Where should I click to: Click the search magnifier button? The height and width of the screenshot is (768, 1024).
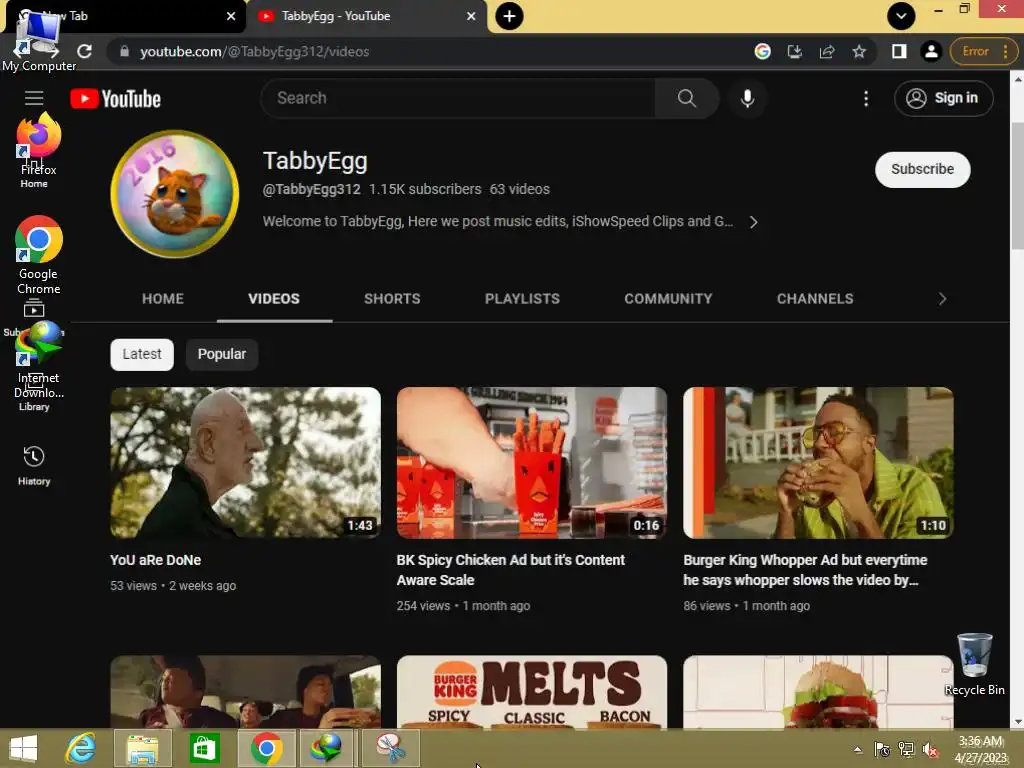tap(686, 98)
